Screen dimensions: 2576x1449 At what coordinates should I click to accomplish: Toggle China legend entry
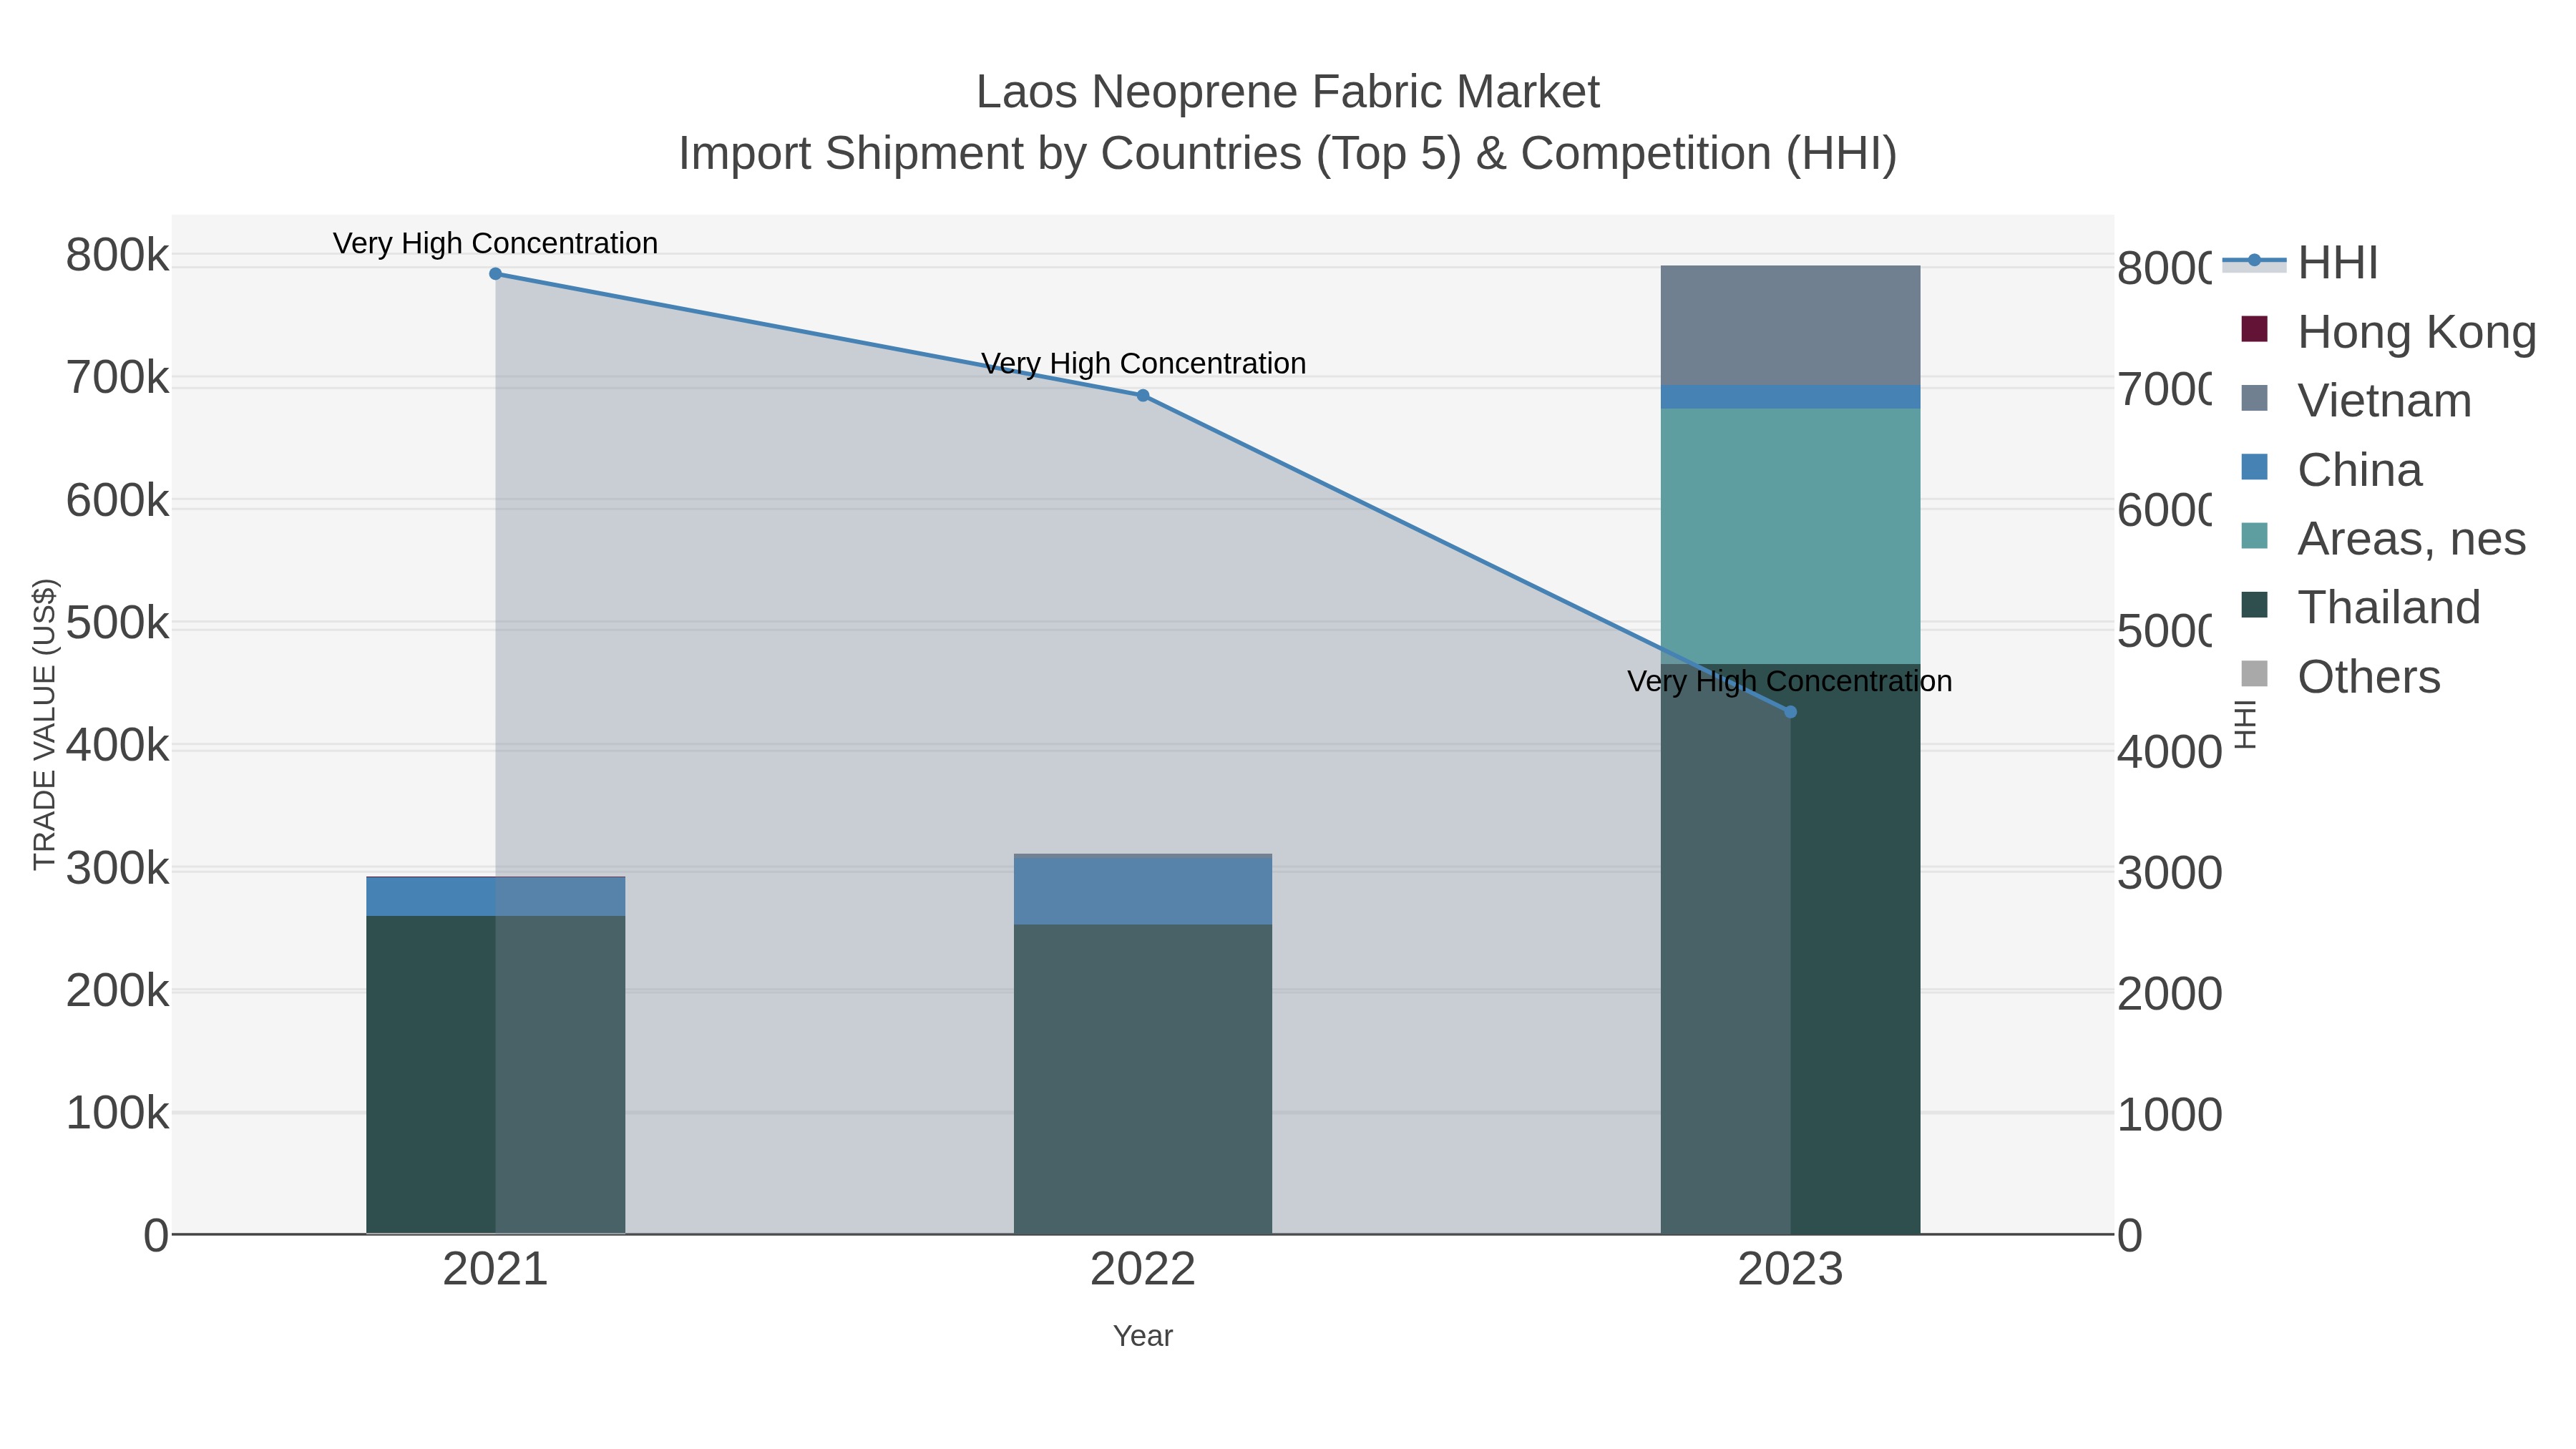click(x=2331, y=469)
